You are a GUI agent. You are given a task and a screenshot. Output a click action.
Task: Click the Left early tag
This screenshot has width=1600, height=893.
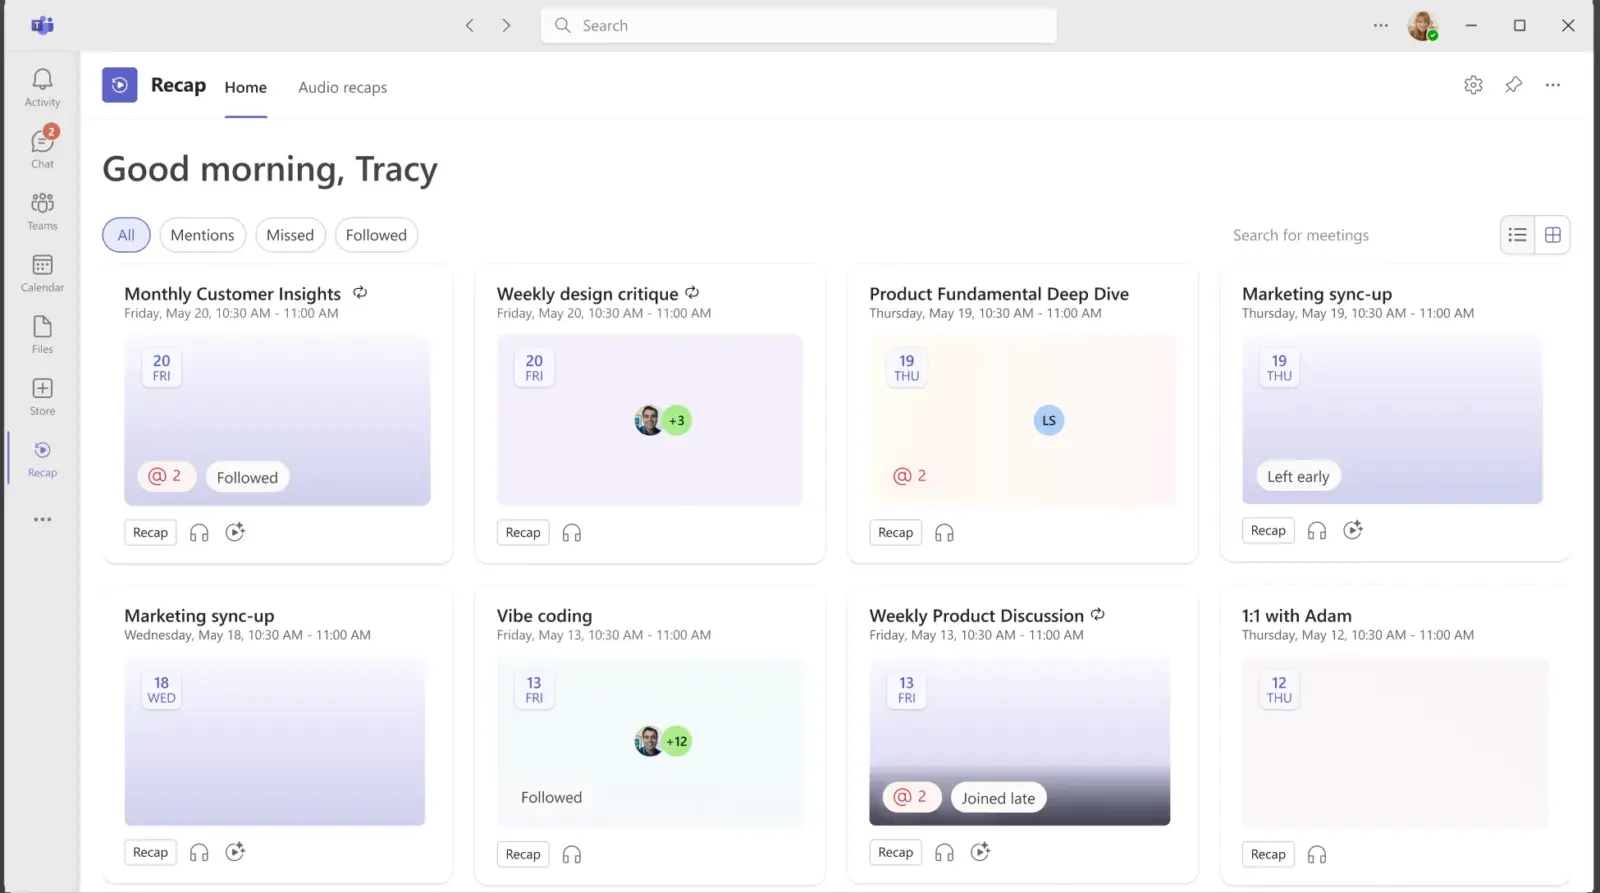click(1298, 477)
